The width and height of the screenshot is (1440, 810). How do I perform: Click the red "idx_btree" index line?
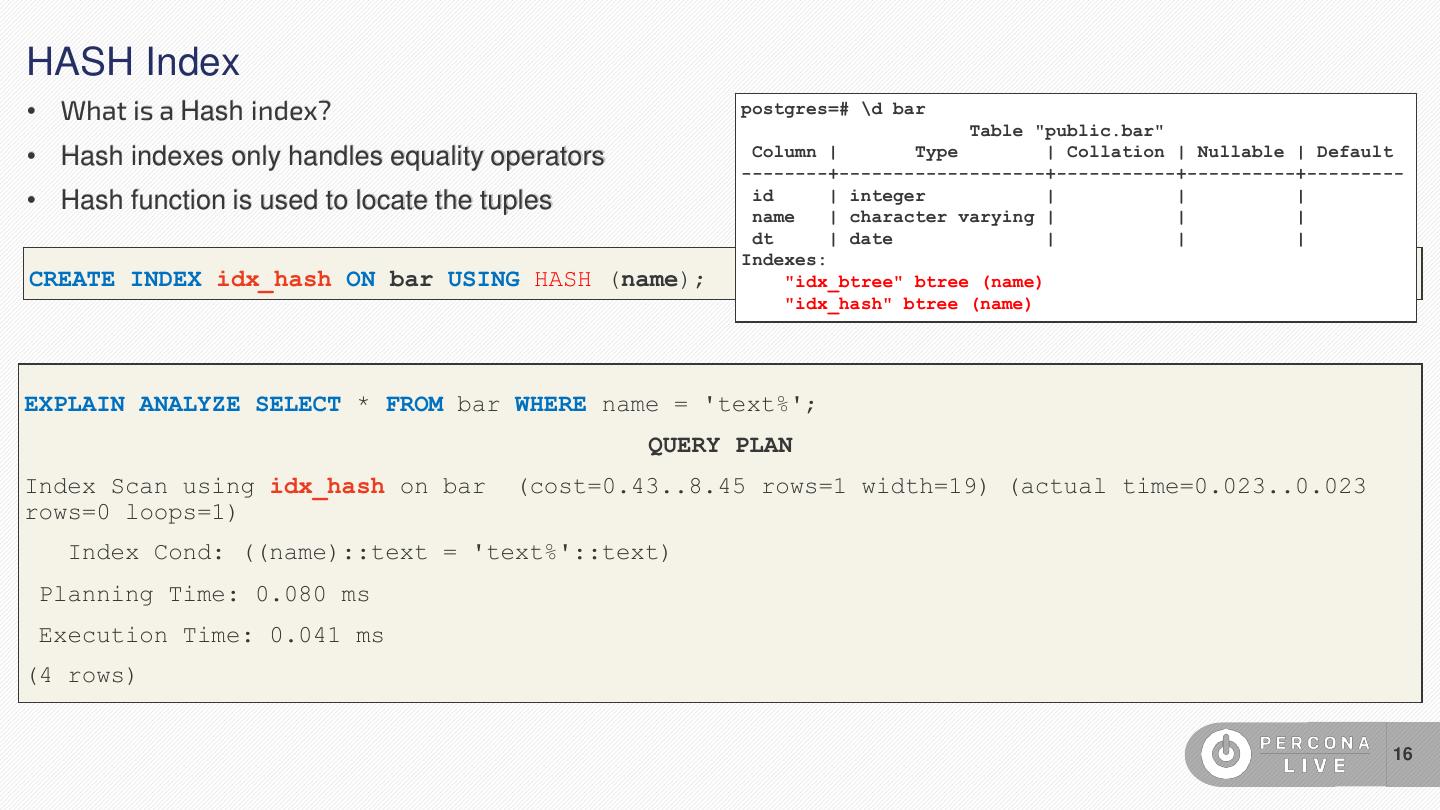[x=913, y=282]
